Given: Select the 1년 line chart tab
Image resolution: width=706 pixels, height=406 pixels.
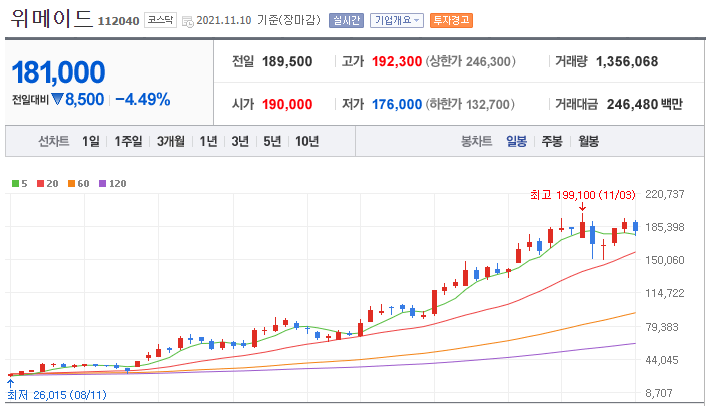Looking at the screenshot, I should (208, 141).
